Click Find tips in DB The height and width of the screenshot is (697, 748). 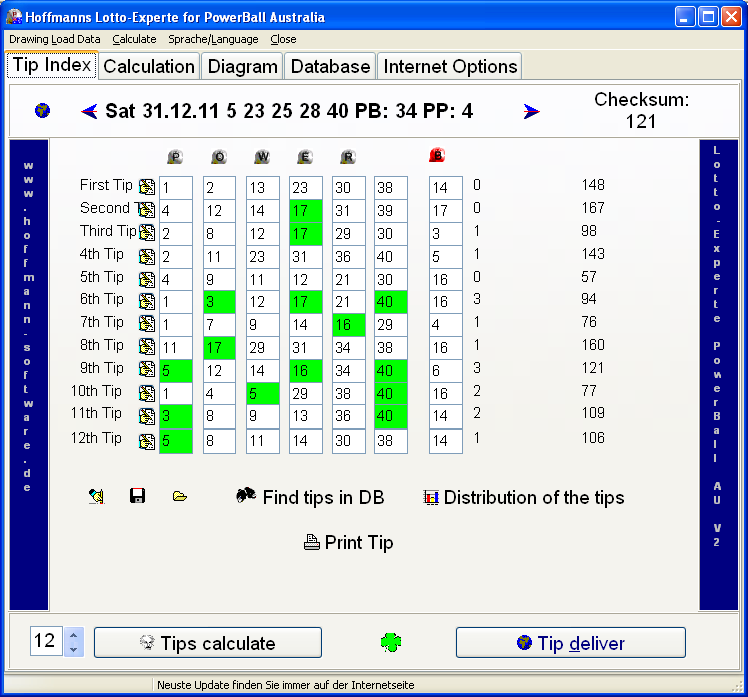[x=311, y=497]
